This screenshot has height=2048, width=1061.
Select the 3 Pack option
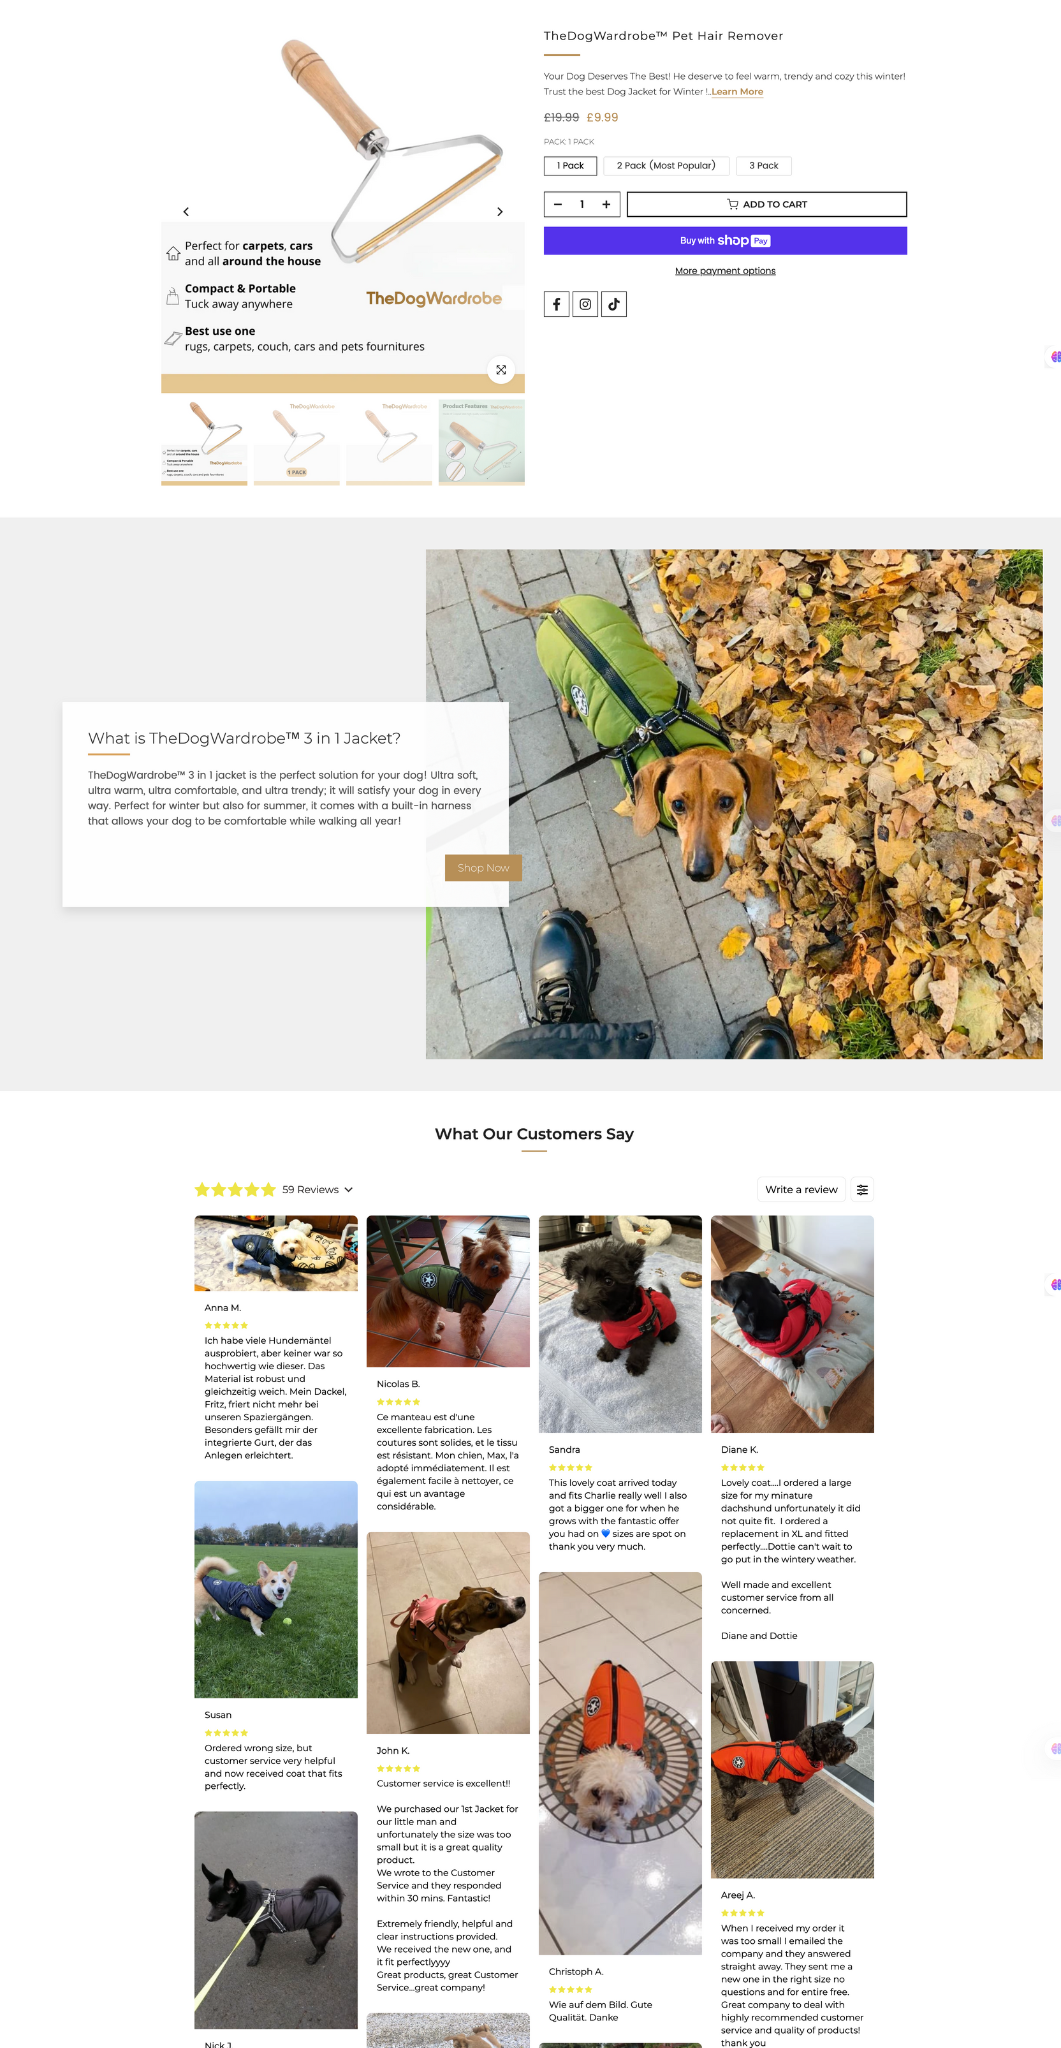coord(764,166)
